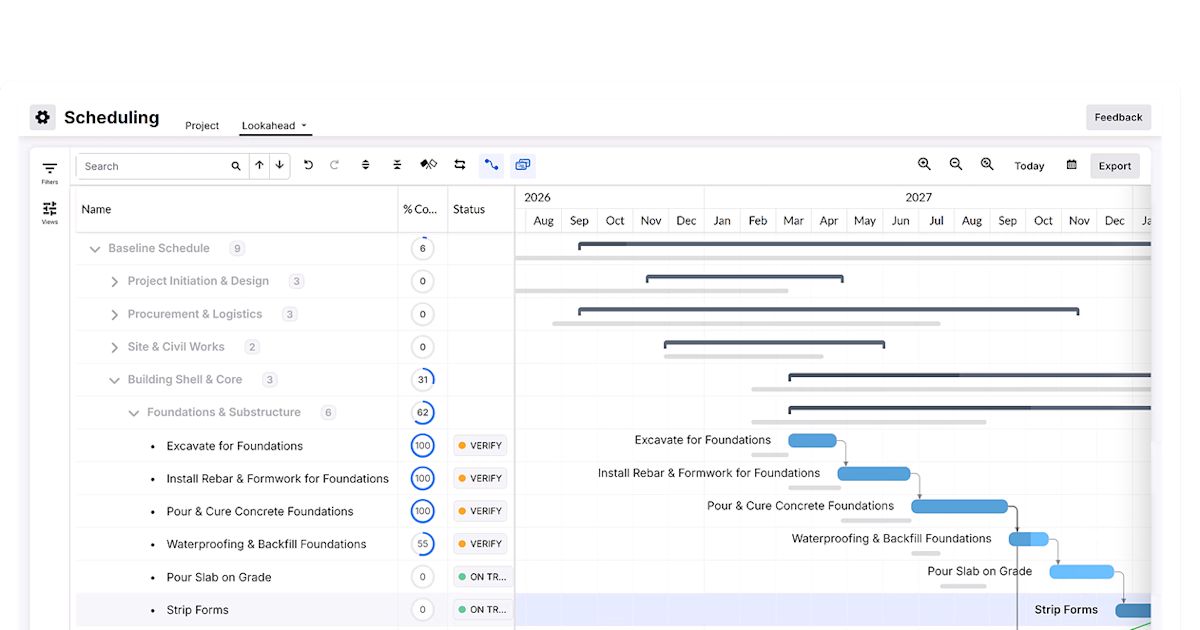The height and width of the screenshot is (630, 1200).
Task: Click VERIFY status for Pour & Cure Concrete
Action: point(480,511)
